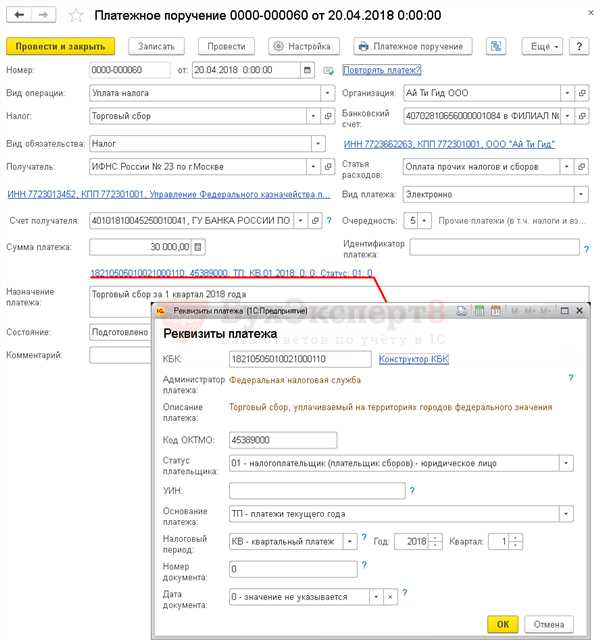Open calendar picker for document date
The width and height of the screenshot is (600, 643).
tap(307, 70)
